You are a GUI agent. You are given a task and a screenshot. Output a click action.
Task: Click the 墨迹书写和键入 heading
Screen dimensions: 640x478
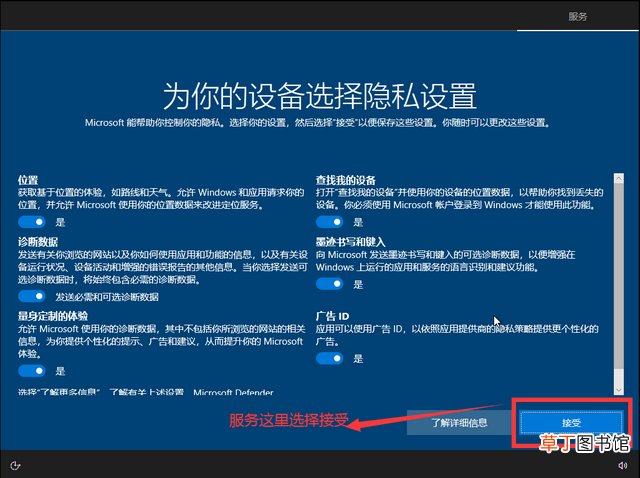point(351,242)
